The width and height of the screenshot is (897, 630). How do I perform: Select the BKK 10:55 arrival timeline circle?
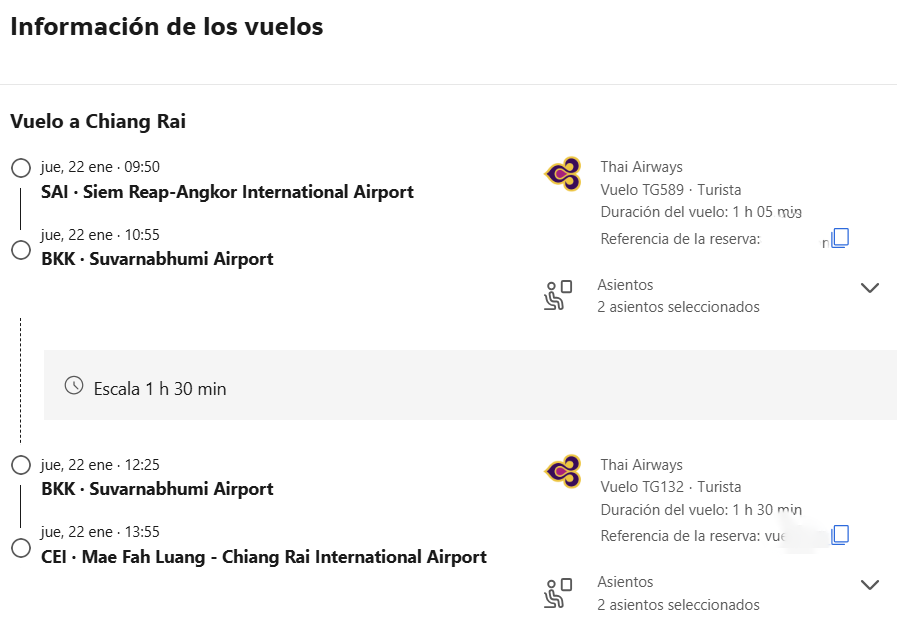(x=21, y=250)
